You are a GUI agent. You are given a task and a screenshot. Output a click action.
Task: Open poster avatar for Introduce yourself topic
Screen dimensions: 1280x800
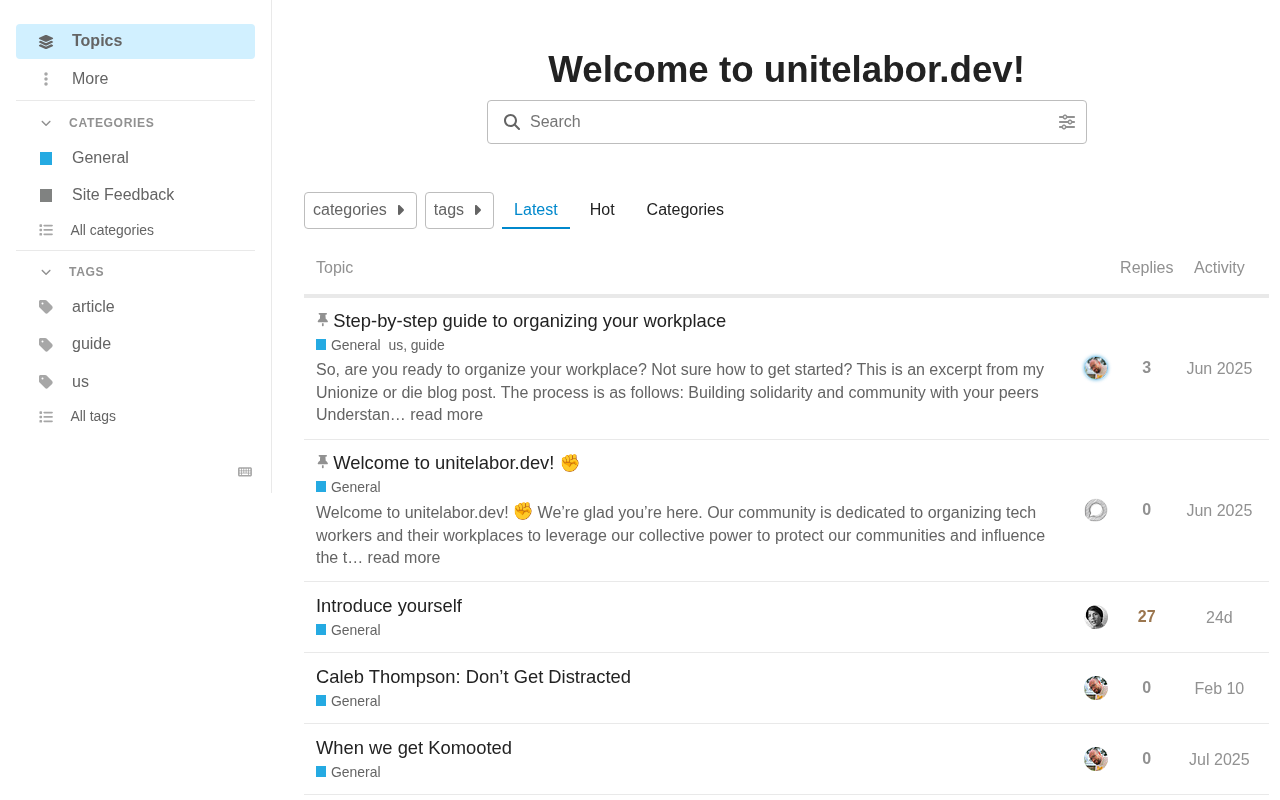click(1096, 617)
